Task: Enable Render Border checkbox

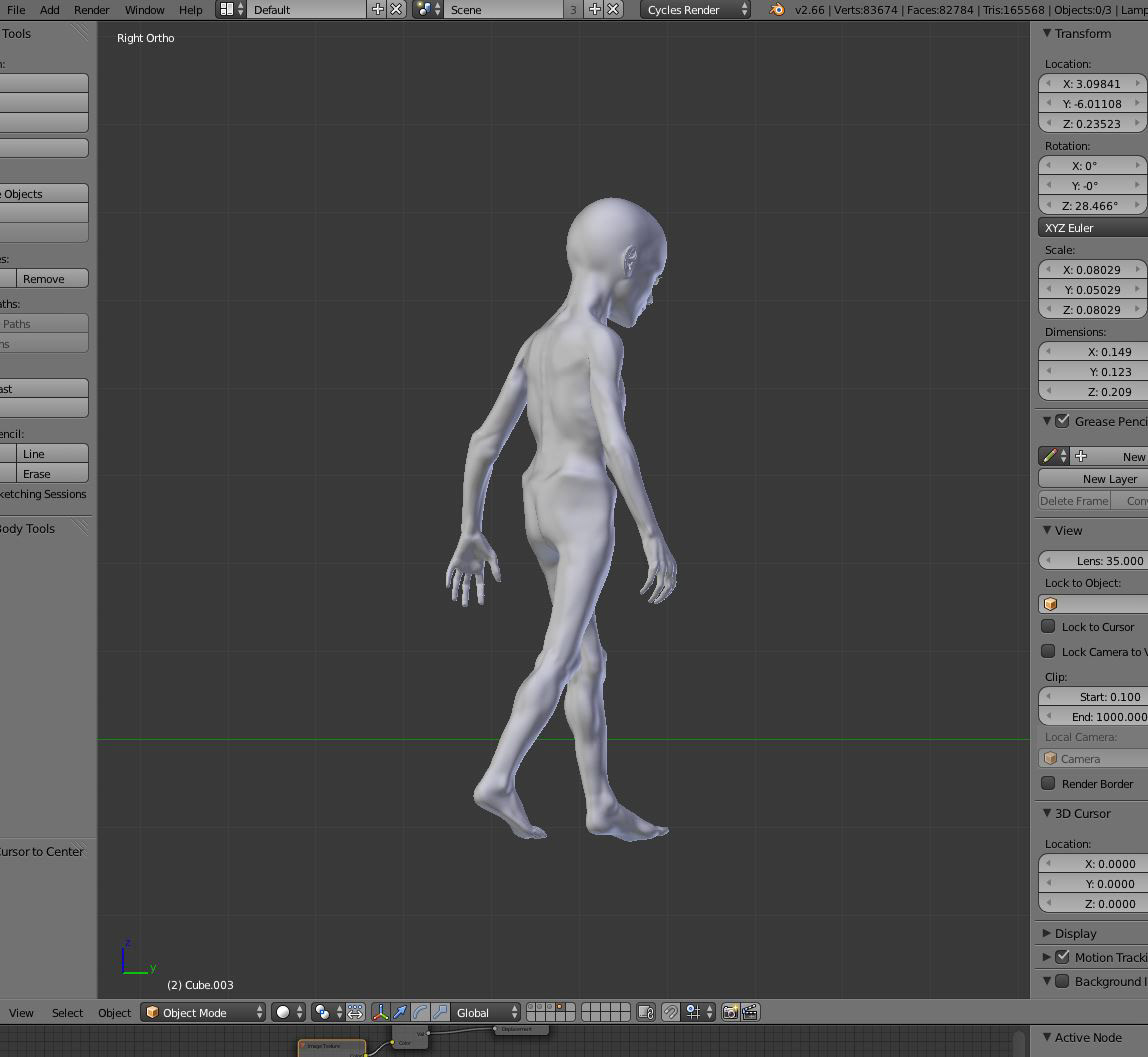Action: [1048, 783]
